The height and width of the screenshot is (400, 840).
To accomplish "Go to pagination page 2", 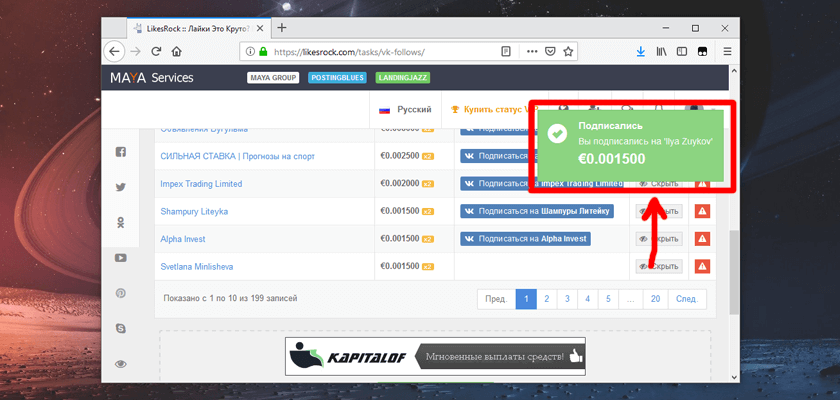I will point(546,299).
